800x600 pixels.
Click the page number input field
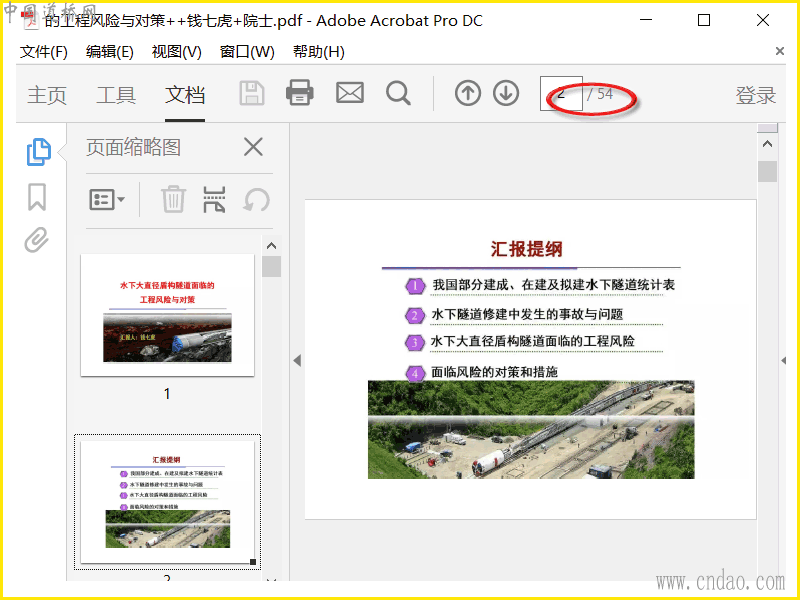[561, 93]
